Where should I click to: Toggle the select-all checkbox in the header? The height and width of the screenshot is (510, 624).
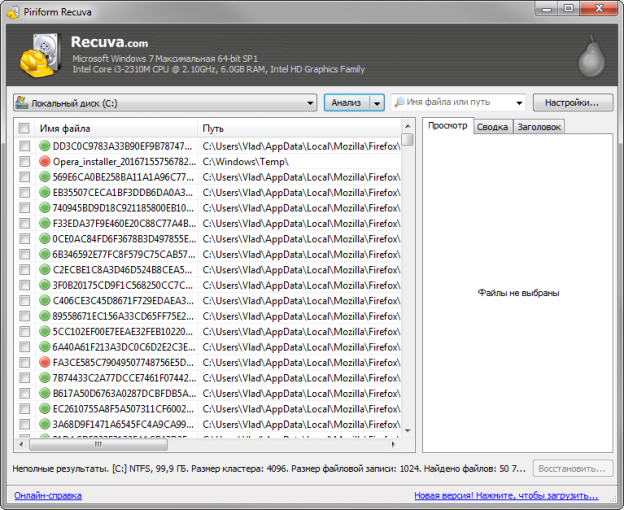click(24, 129)
